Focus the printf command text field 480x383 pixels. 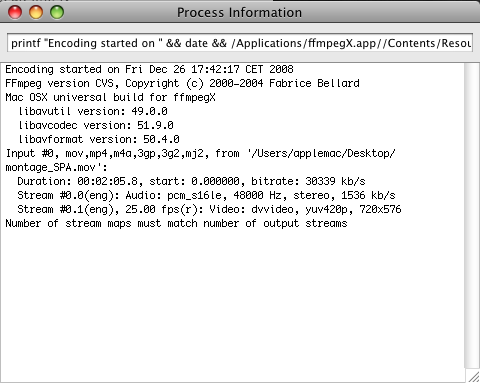click(x=240, y=43)
